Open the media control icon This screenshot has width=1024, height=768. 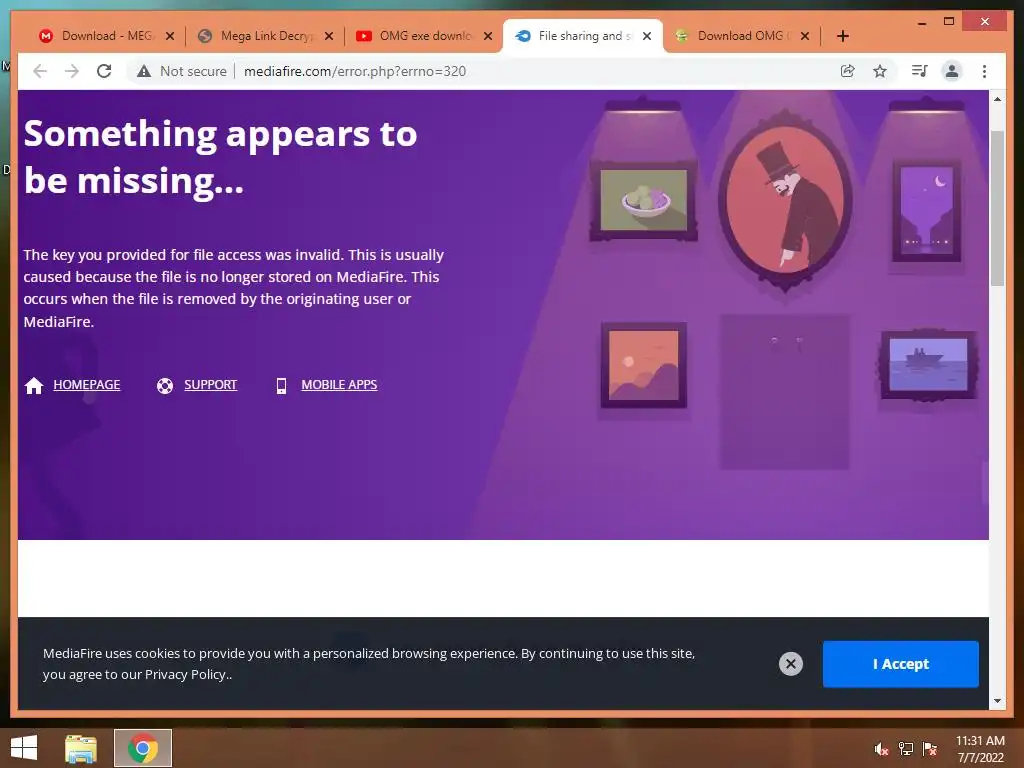tap(920, 71)
